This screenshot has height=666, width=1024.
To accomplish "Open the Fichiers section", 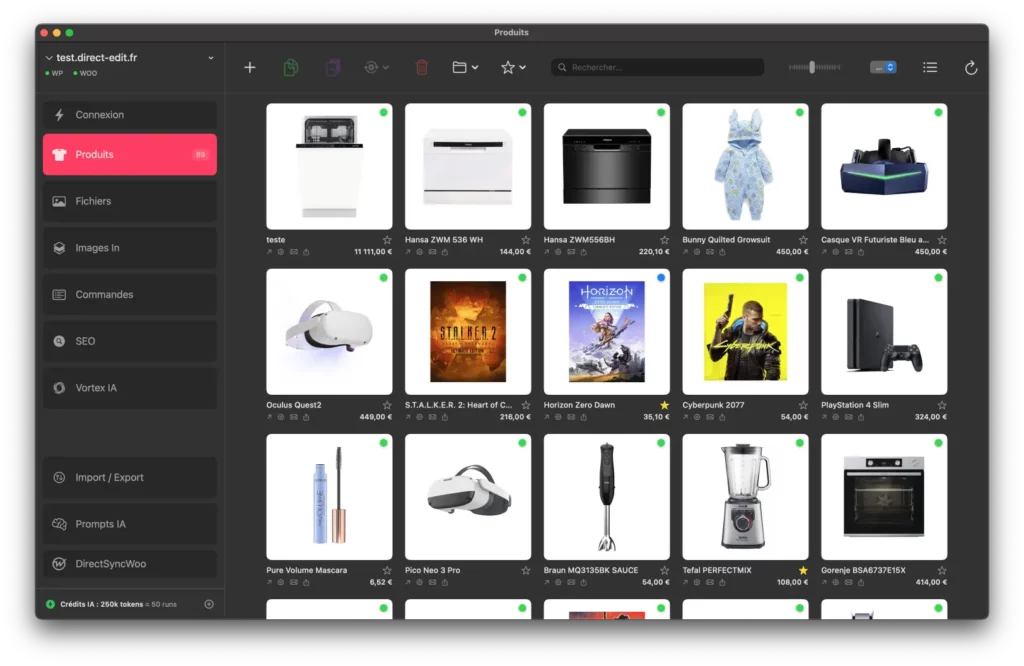I will click(130, 201).
